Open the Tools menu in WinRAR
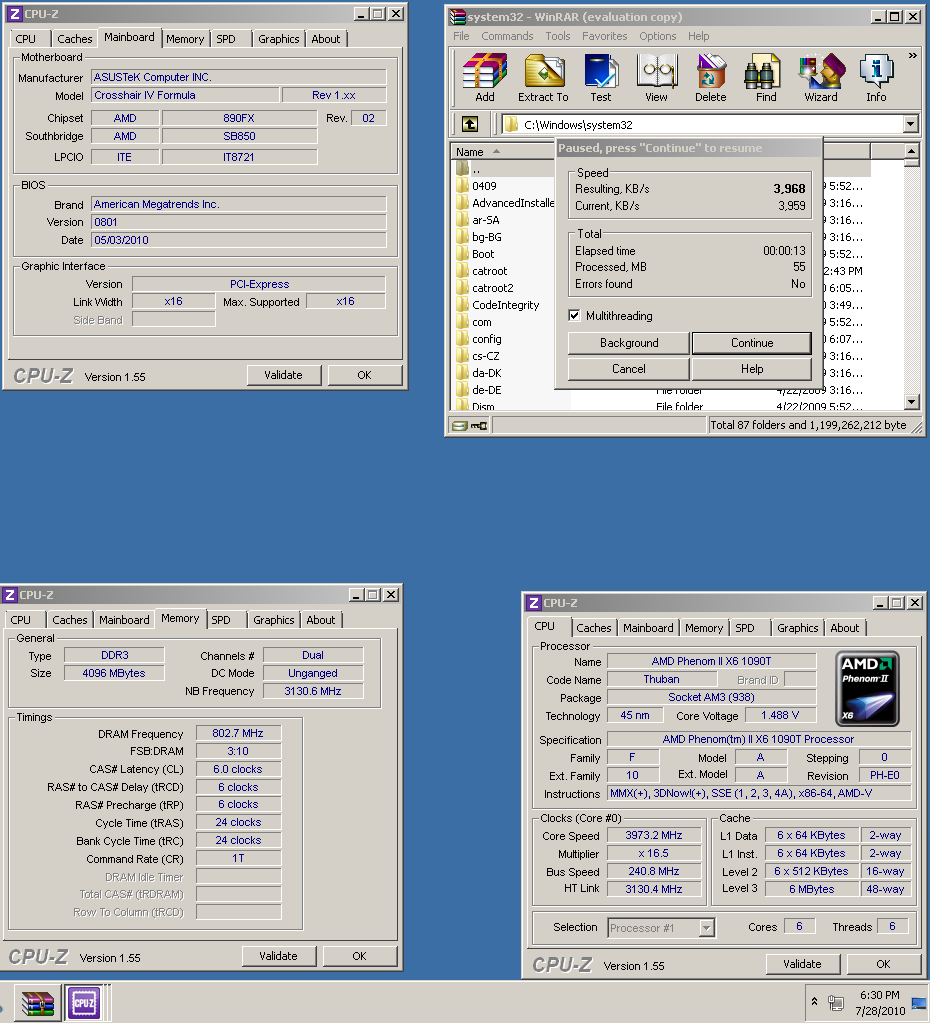Image resolution: width=930 pixels, height=1023 pixels. pos(558,36)
